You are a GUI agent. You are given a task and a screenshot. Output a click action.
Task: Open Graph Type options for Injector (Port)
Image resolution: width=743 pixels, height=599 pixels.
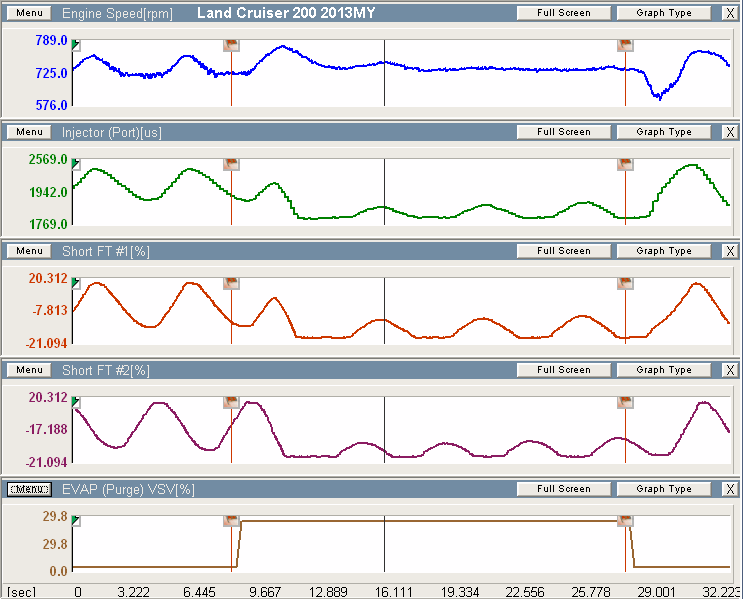pyautogui.click(x=663, y=132)
